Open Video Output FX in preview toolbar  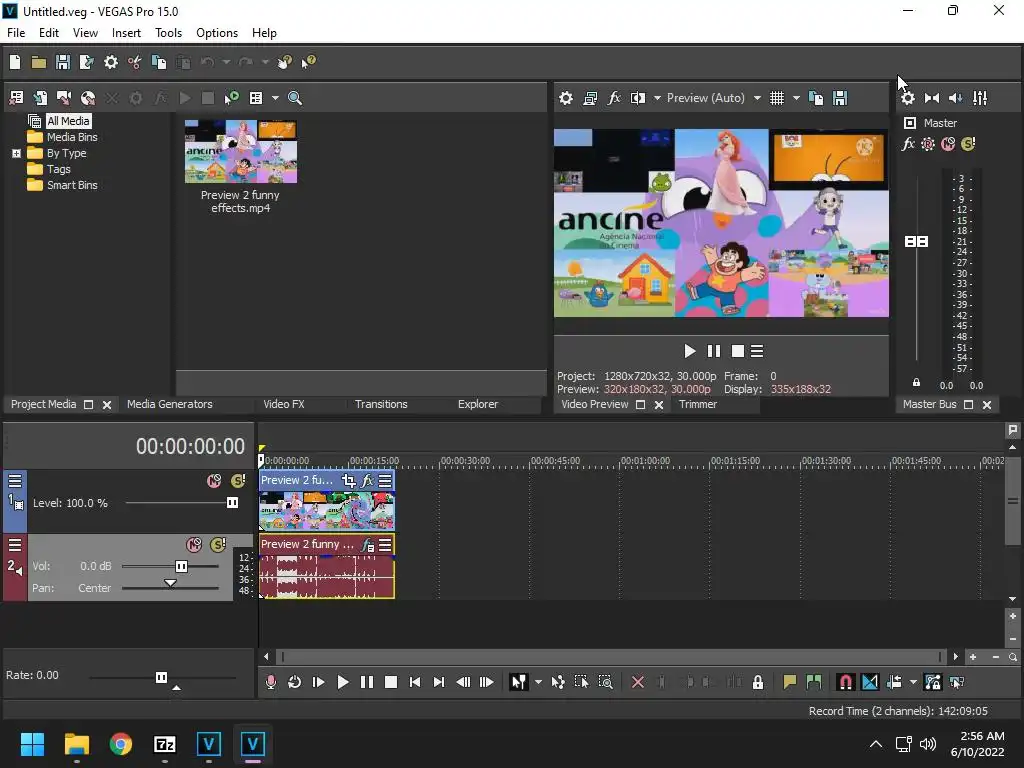click(x=614, y=98)
